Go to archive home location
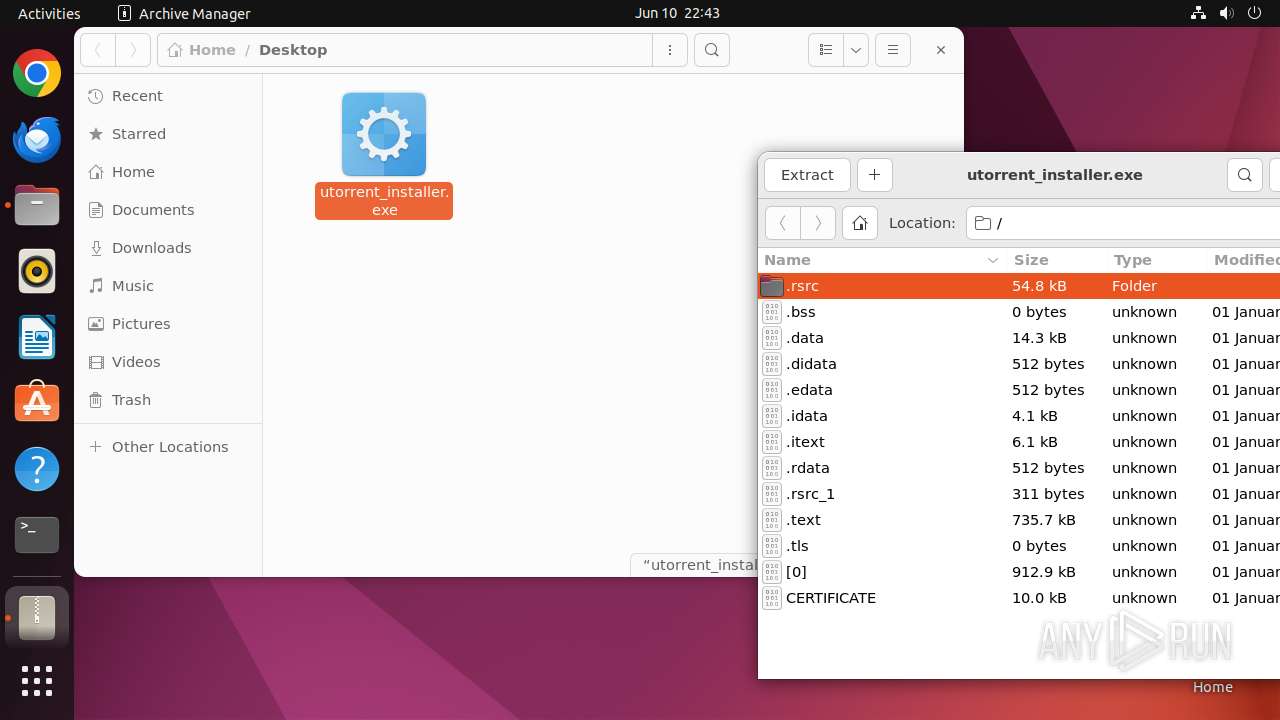1280x720 pixels. [x=859, y=223]
